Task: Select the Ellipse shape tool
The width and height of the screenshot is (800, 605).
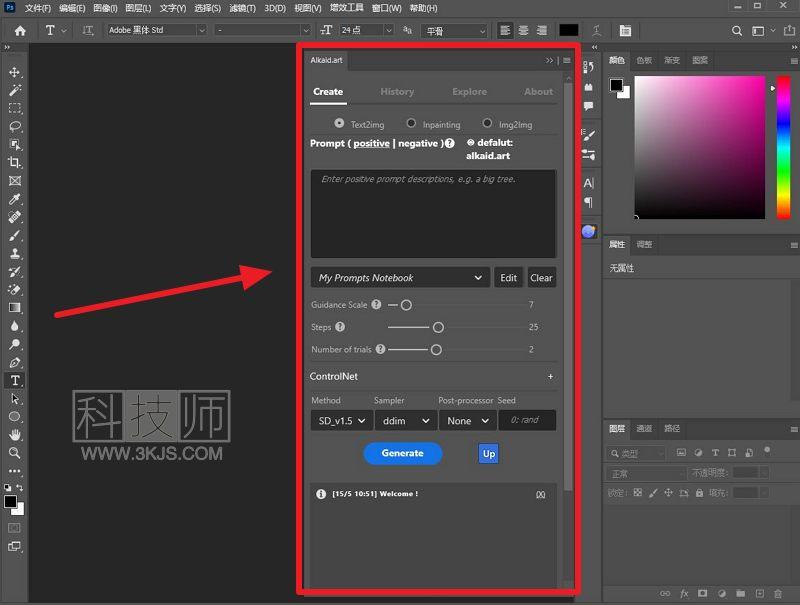Action: click(x=14, y=417)
